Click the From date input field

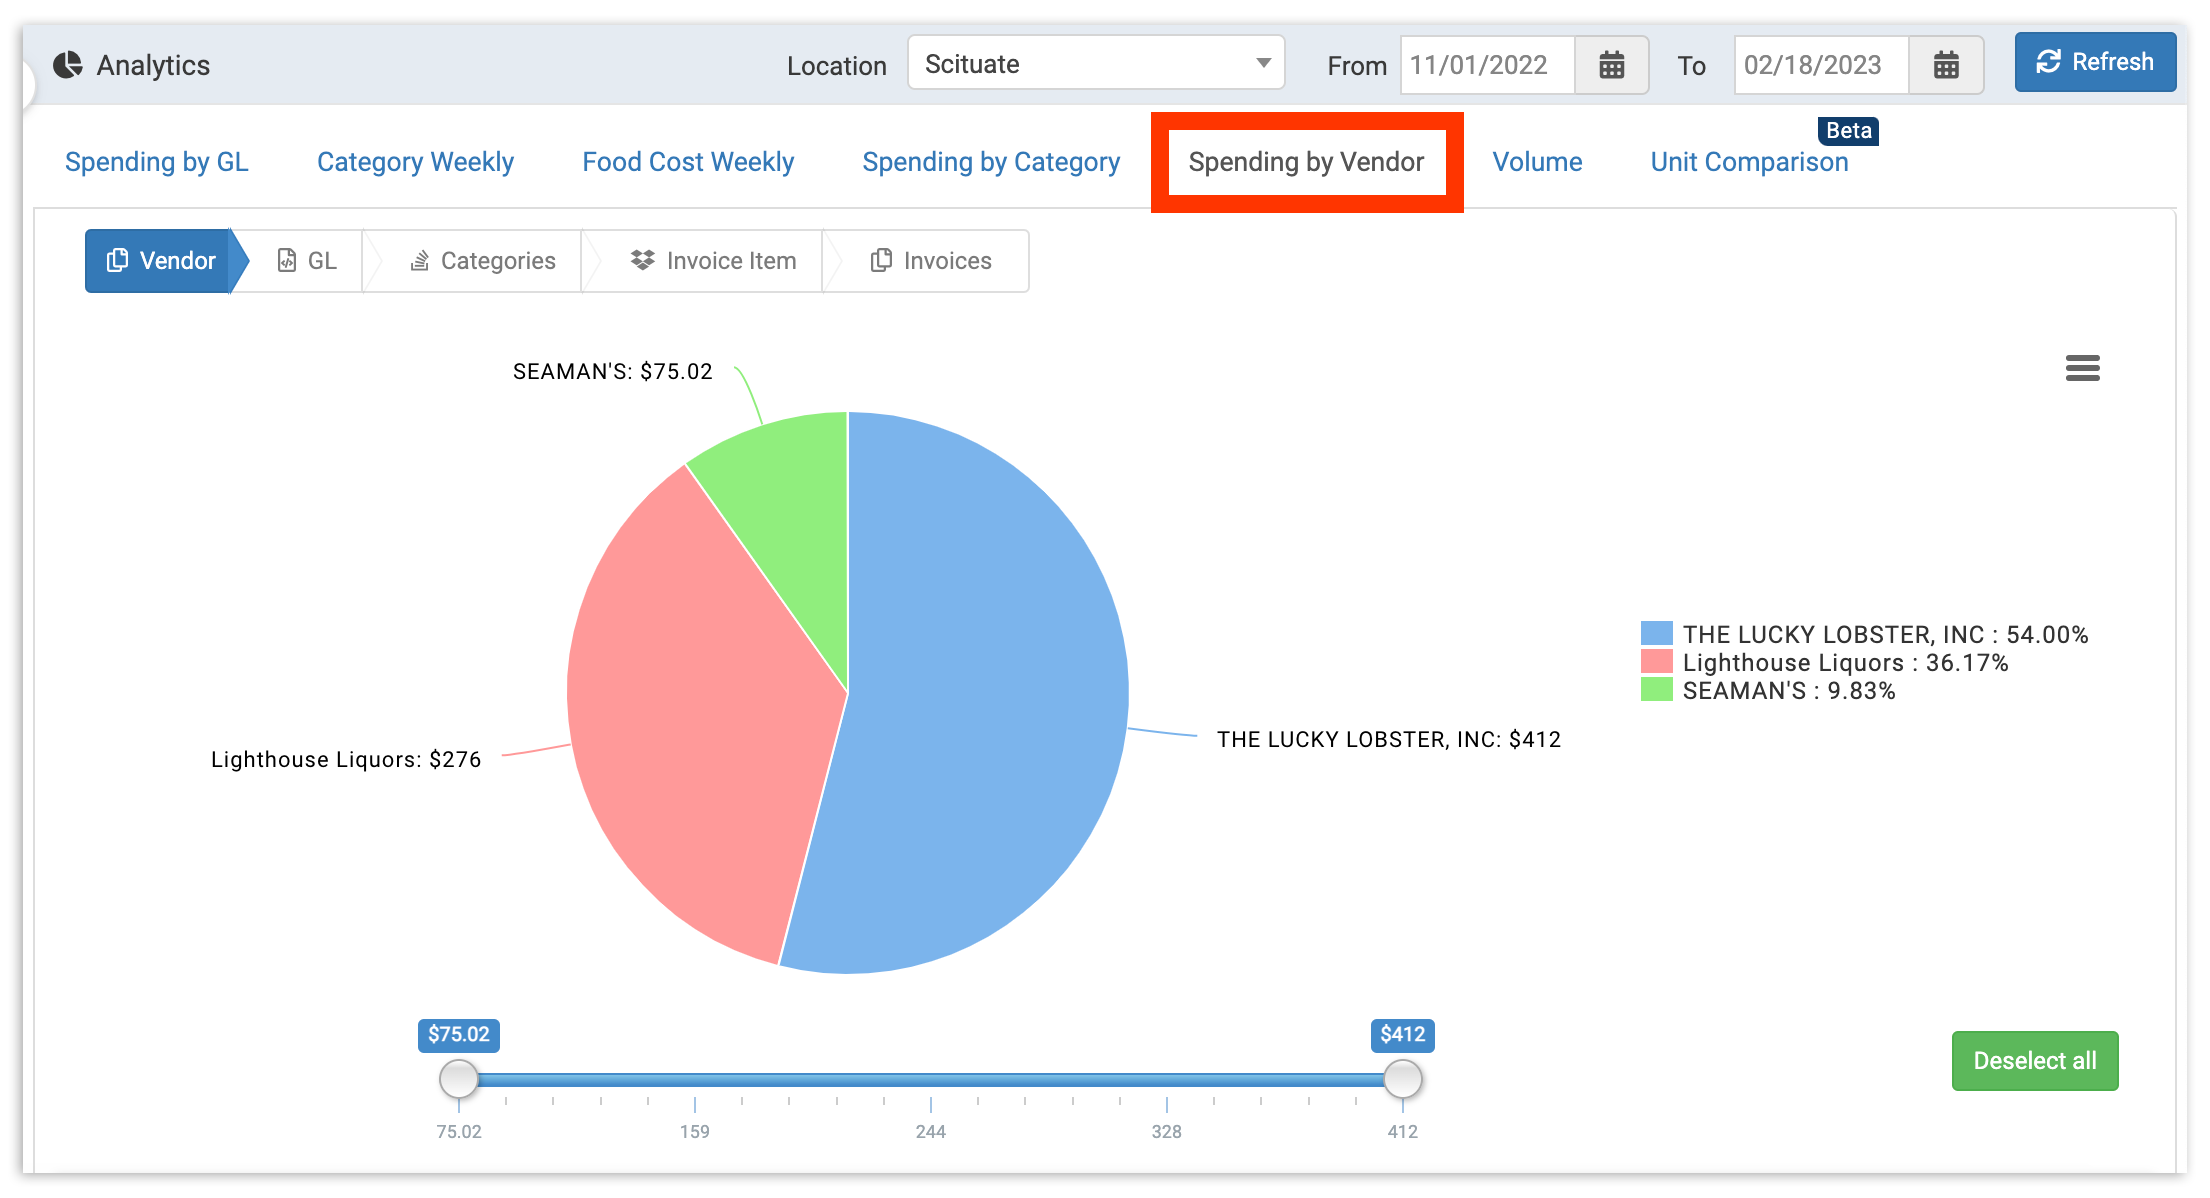click(x=1487, y=65)
